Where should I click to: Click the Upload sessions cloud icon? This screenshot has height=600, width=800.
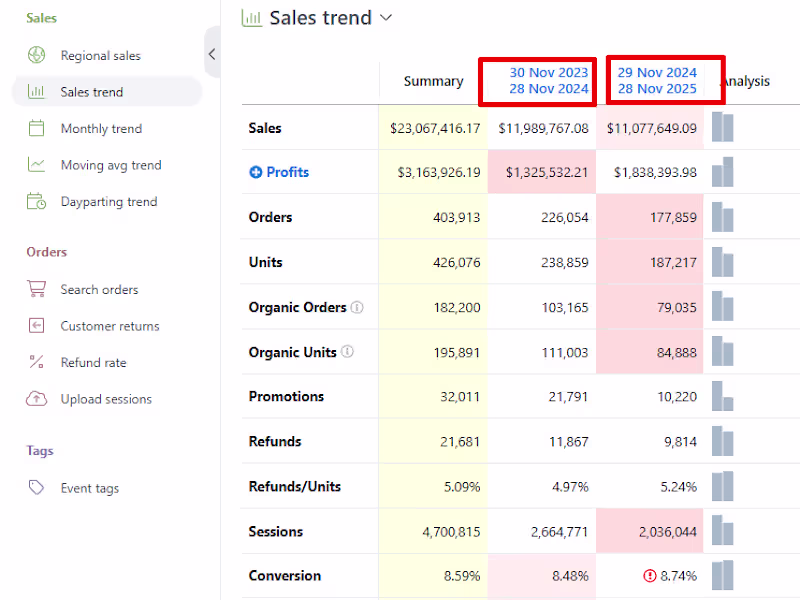(x=36, y=398)
